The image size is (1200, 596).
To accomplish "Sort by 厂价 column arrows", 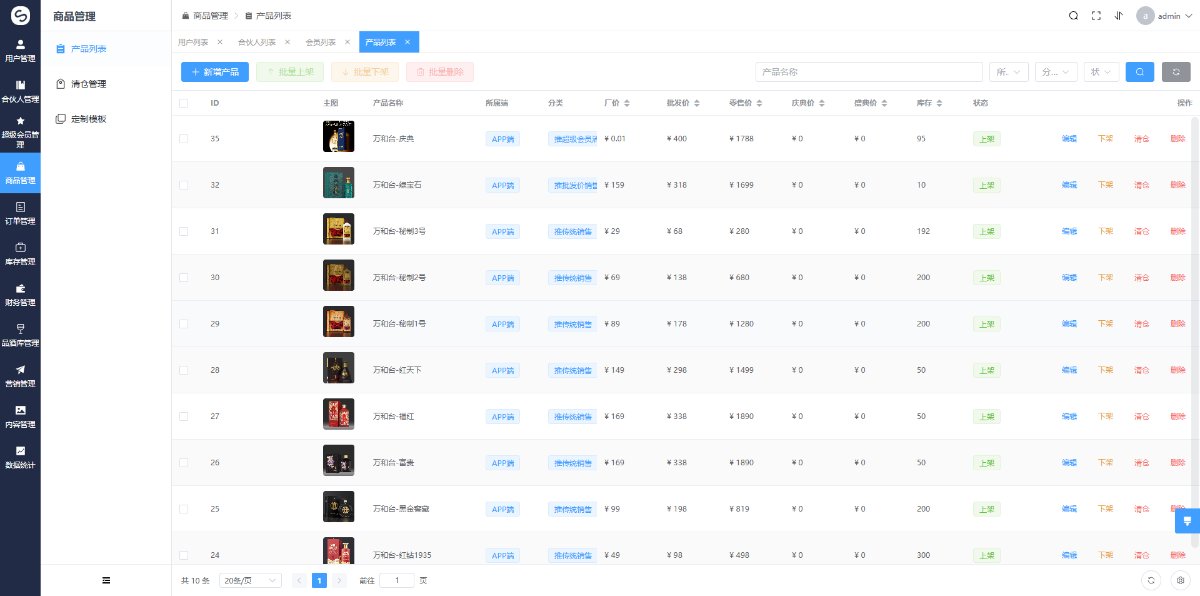I will (x=628, y=103).
